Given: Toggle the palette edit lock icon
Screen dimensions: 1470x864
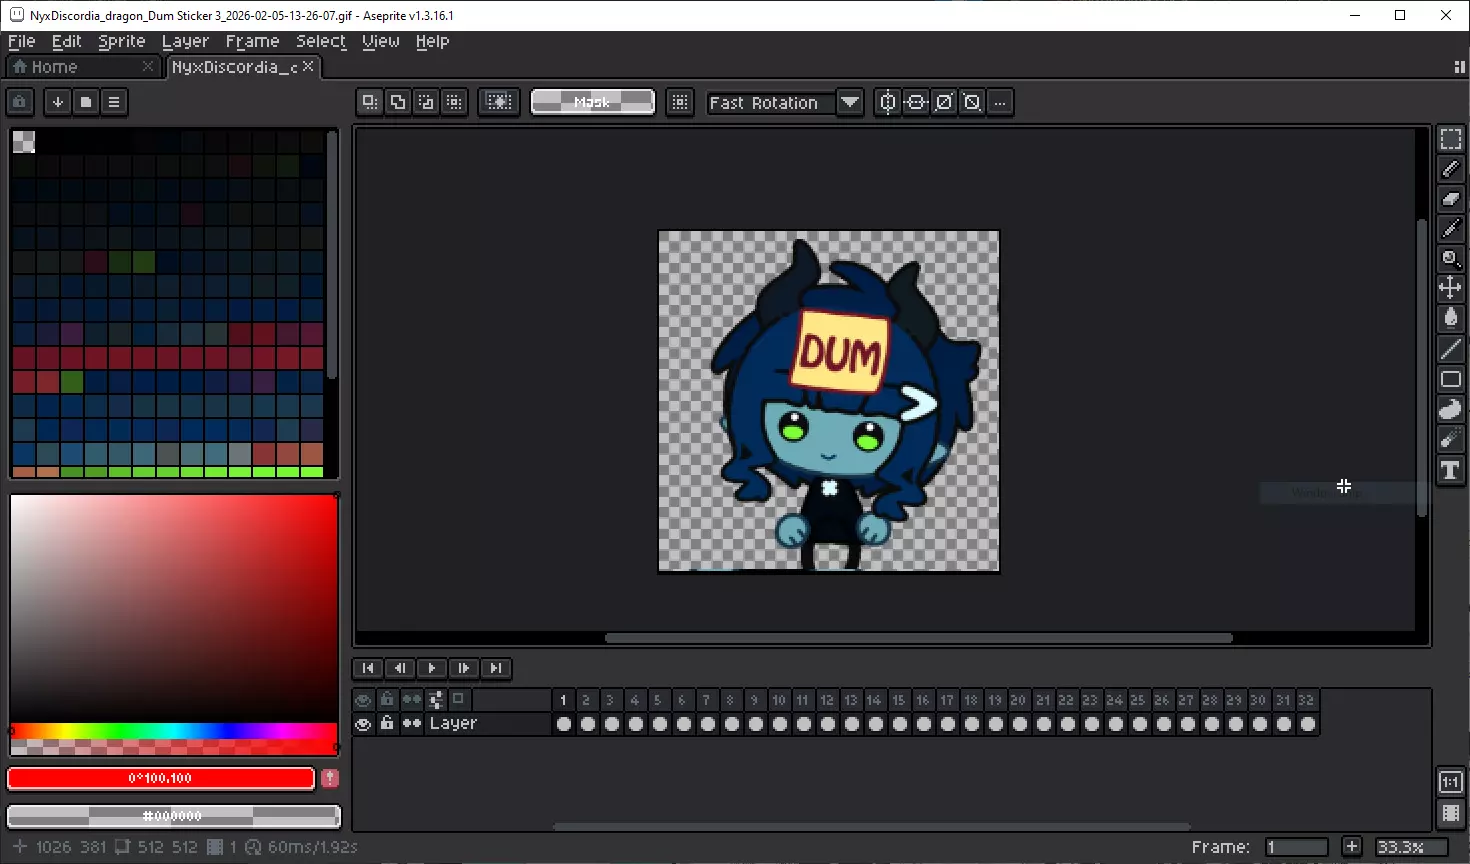Looking at the screenshot, I should pos(19,102).
